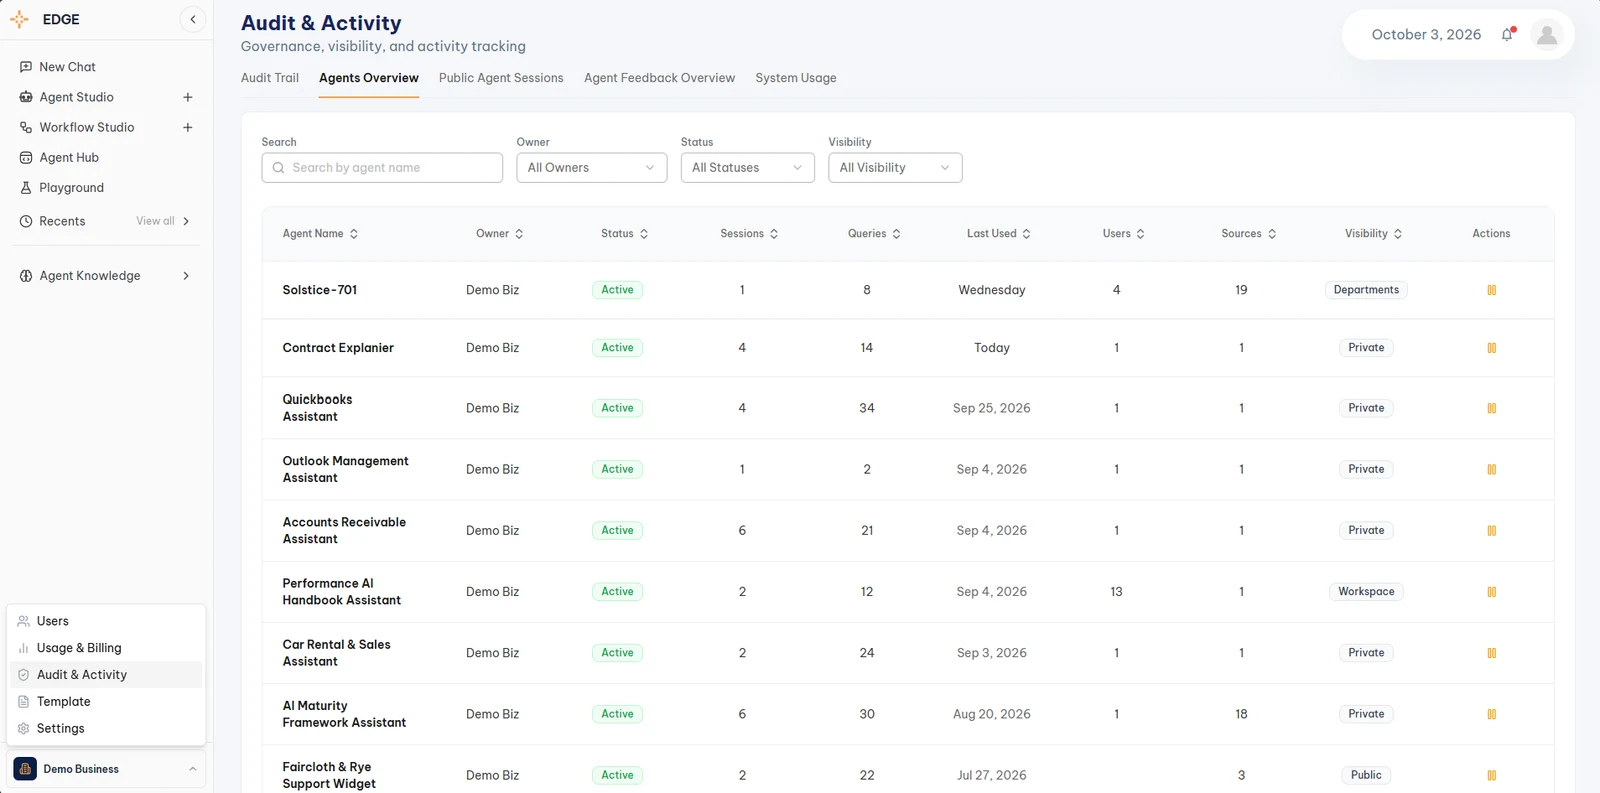Open the Agent Feedback Overview tab
Image resolution: width=1600 pixels, height=793 pixels.
(x=659, y=78)
